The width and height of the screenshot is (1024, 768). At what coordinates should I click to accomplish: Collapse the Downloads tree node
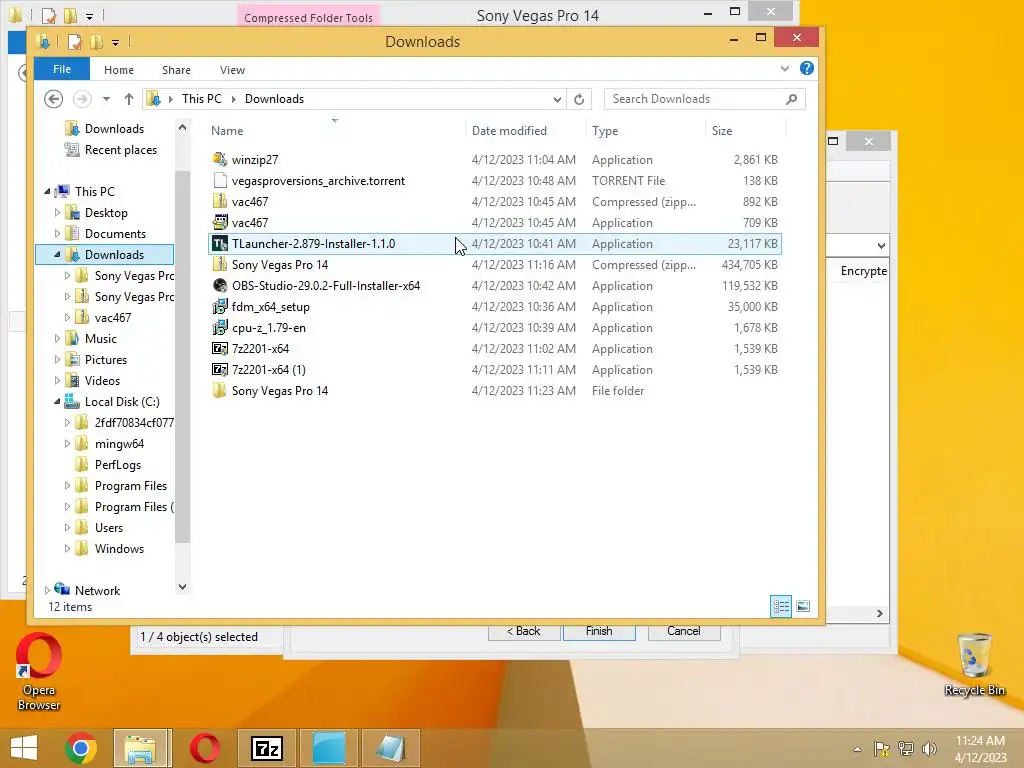click(x=57, y=255)
